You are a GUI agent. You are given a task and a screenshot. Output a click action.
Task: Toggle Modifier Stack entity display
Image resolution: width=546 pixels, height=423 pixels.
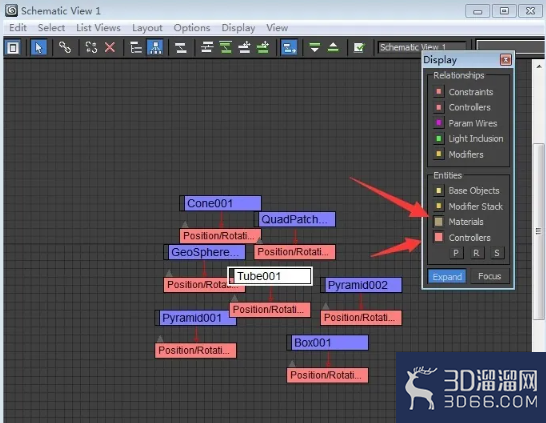(x=439, y=206)
